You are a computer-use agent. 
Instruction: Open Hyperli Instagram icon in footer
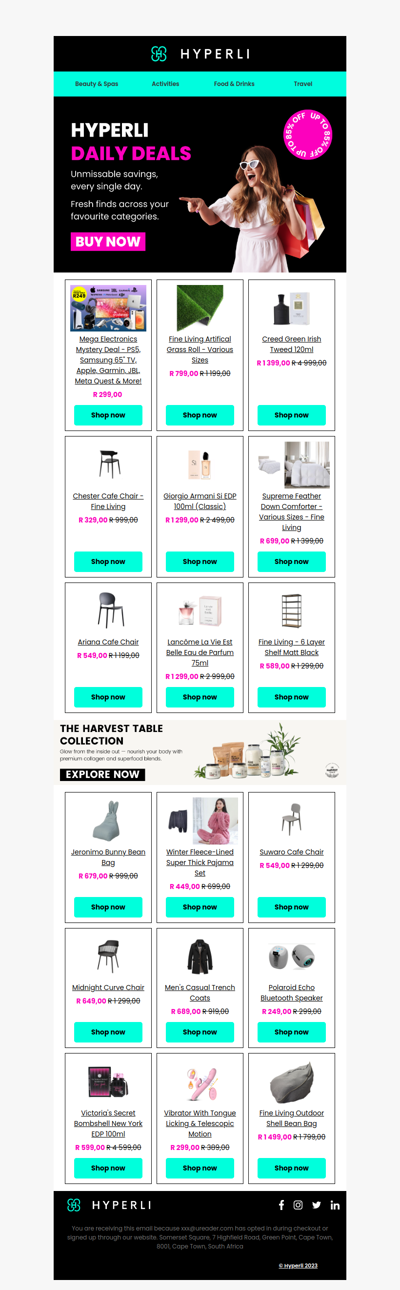298,1205
